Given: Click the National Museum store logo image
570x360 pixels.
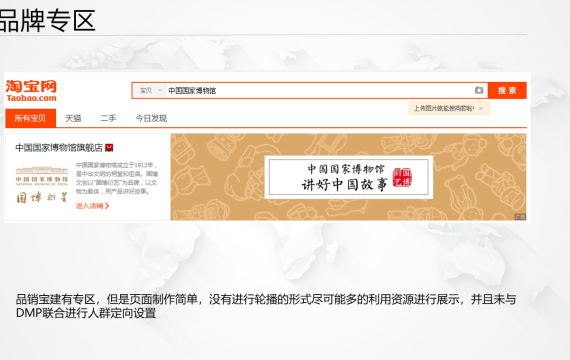Looking at the screenshot, I should 42,184.
